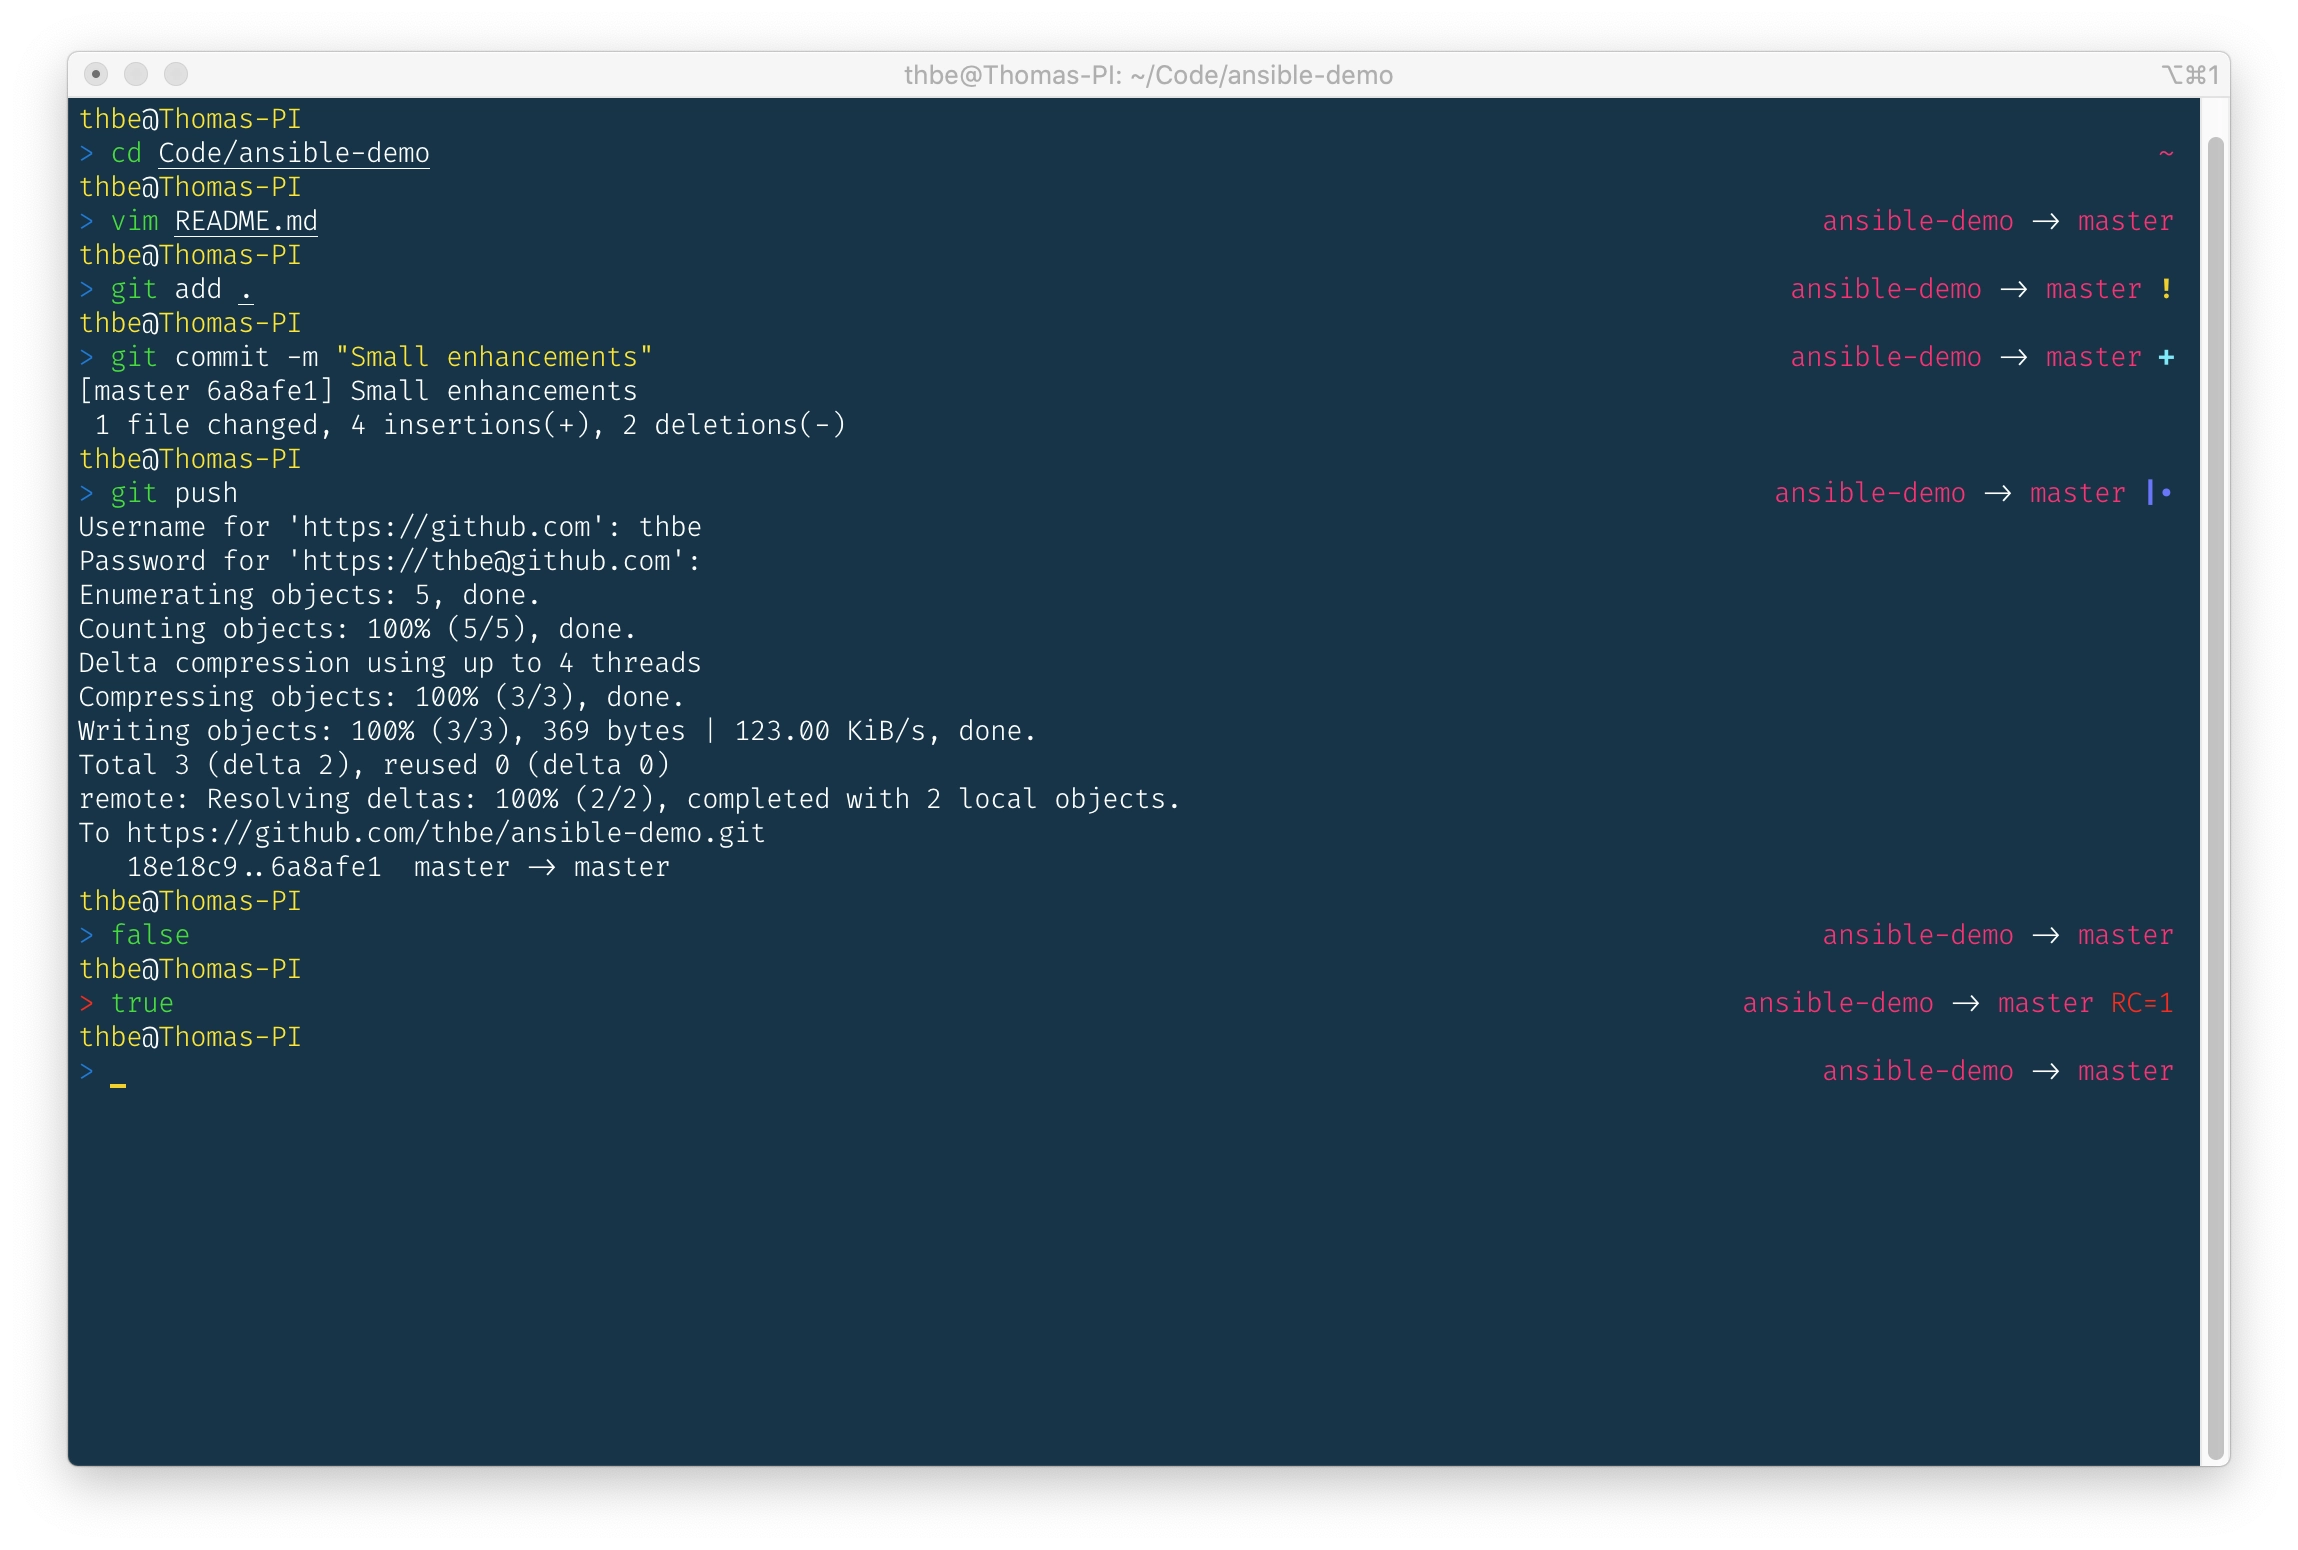Open the GitHub repository URL ansible-demo.git
This screenshot has height=1550, width=2298.
pyautogui.click(x=445, y=831)
